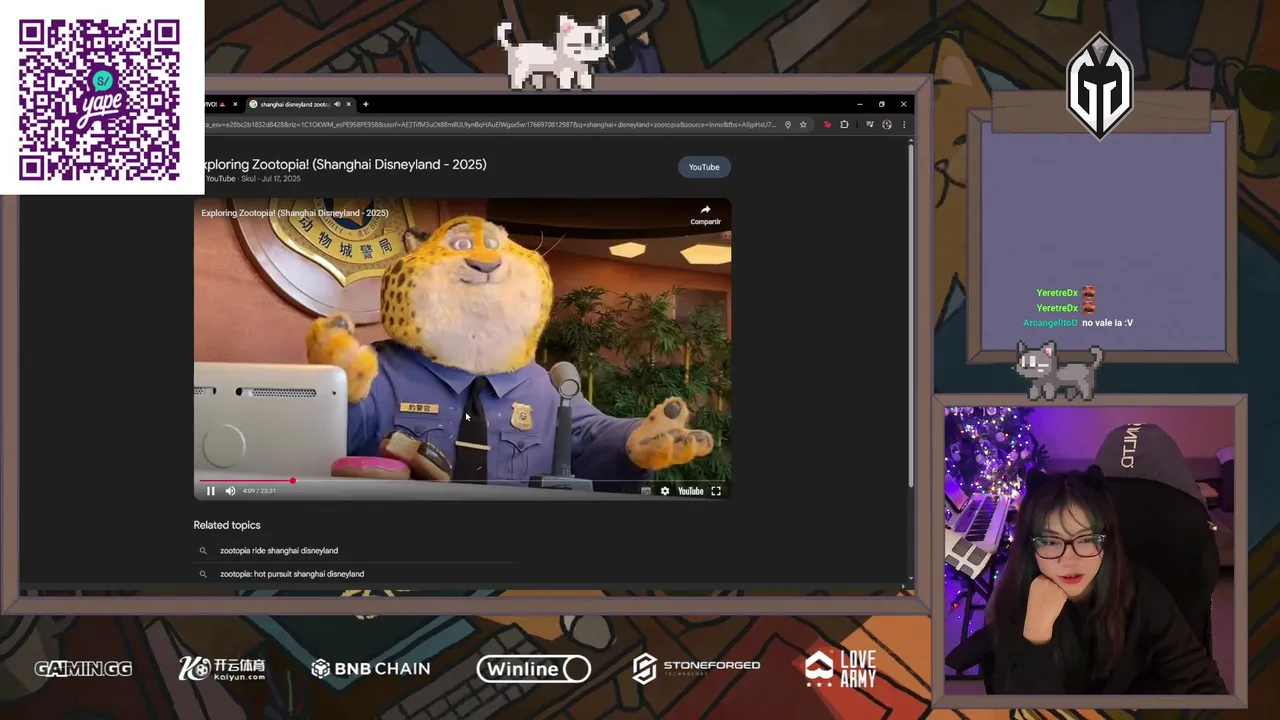
Task: Click the white pixel cat on browser window
Action: 554,52
